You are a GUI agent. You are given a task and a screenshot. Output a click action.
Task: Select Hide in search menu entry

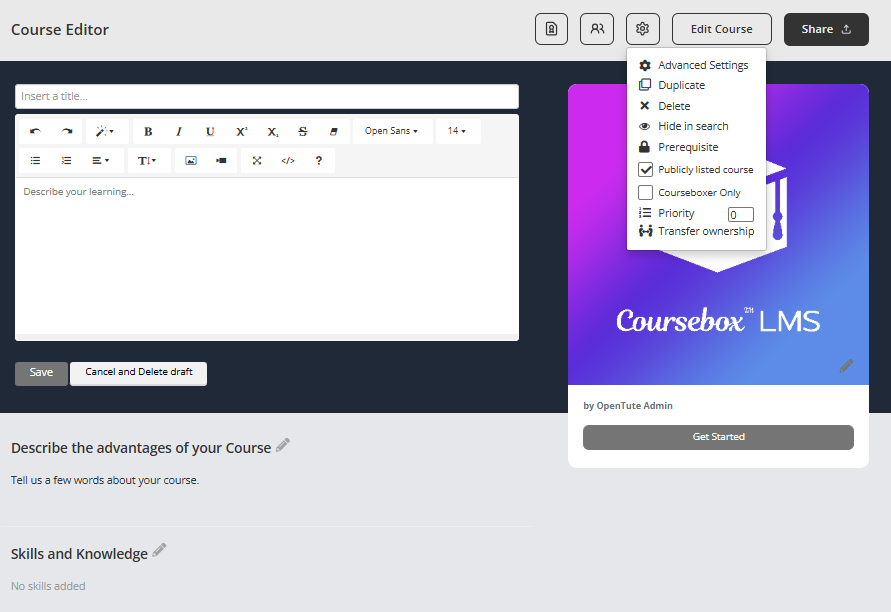pos(684,126)
